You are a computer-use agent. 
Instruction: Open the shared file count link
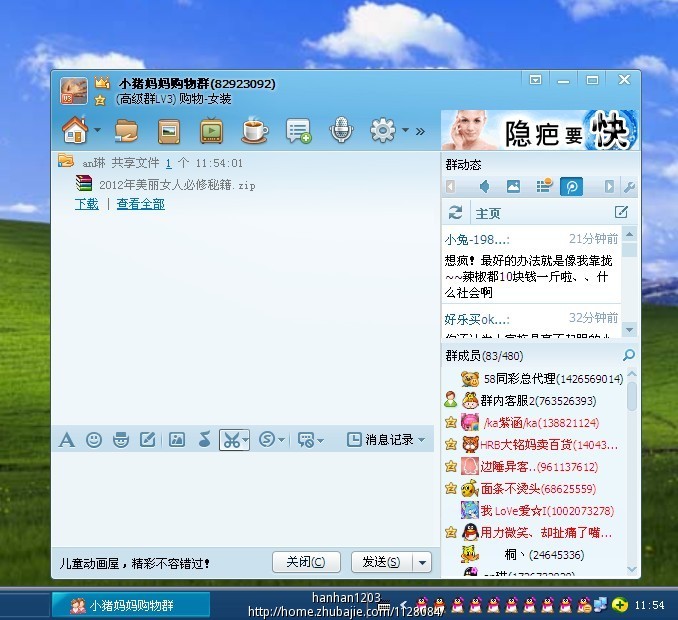coord(169,163)
